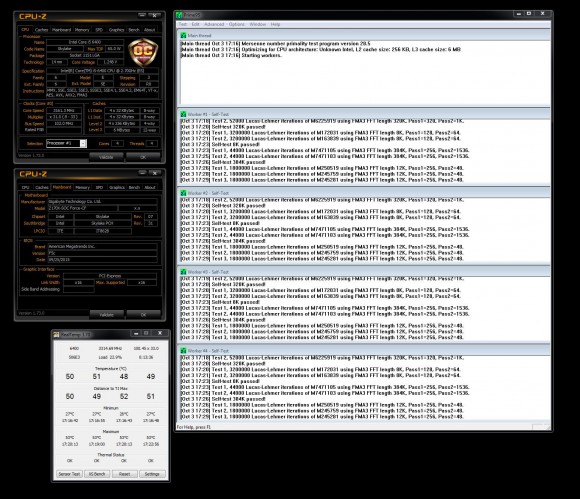
Task: Switch to Memory tab in lower CPU-Z
Action: tap(82, 188)
